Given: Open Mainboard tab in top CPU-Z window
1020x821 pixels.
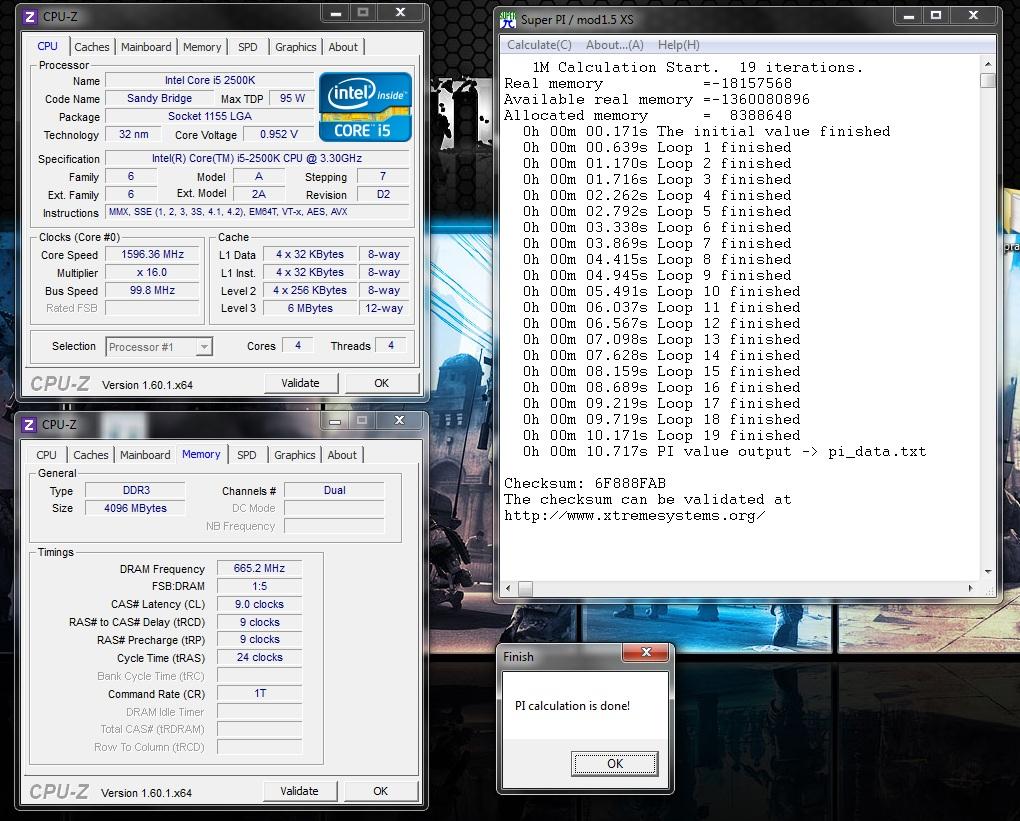Looking at the screenshot, I should 146,47.
